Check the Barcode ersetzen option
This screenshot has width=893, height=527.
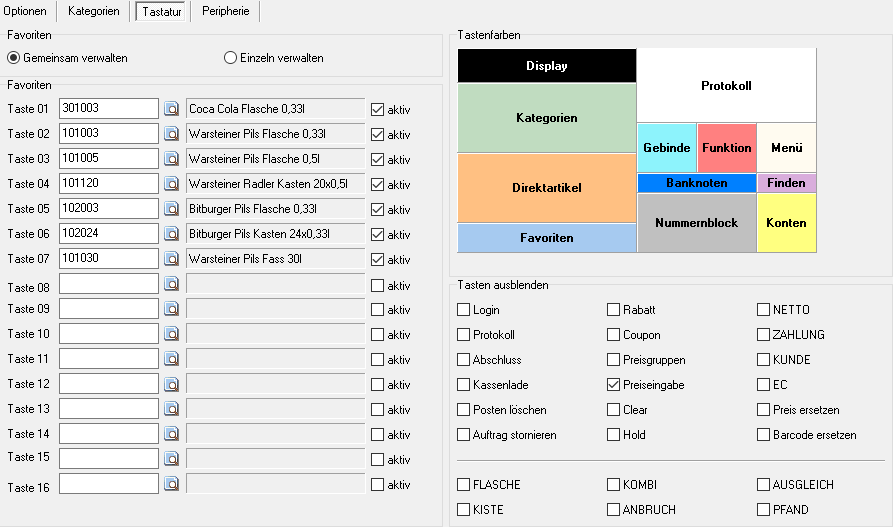click(763, 435)
